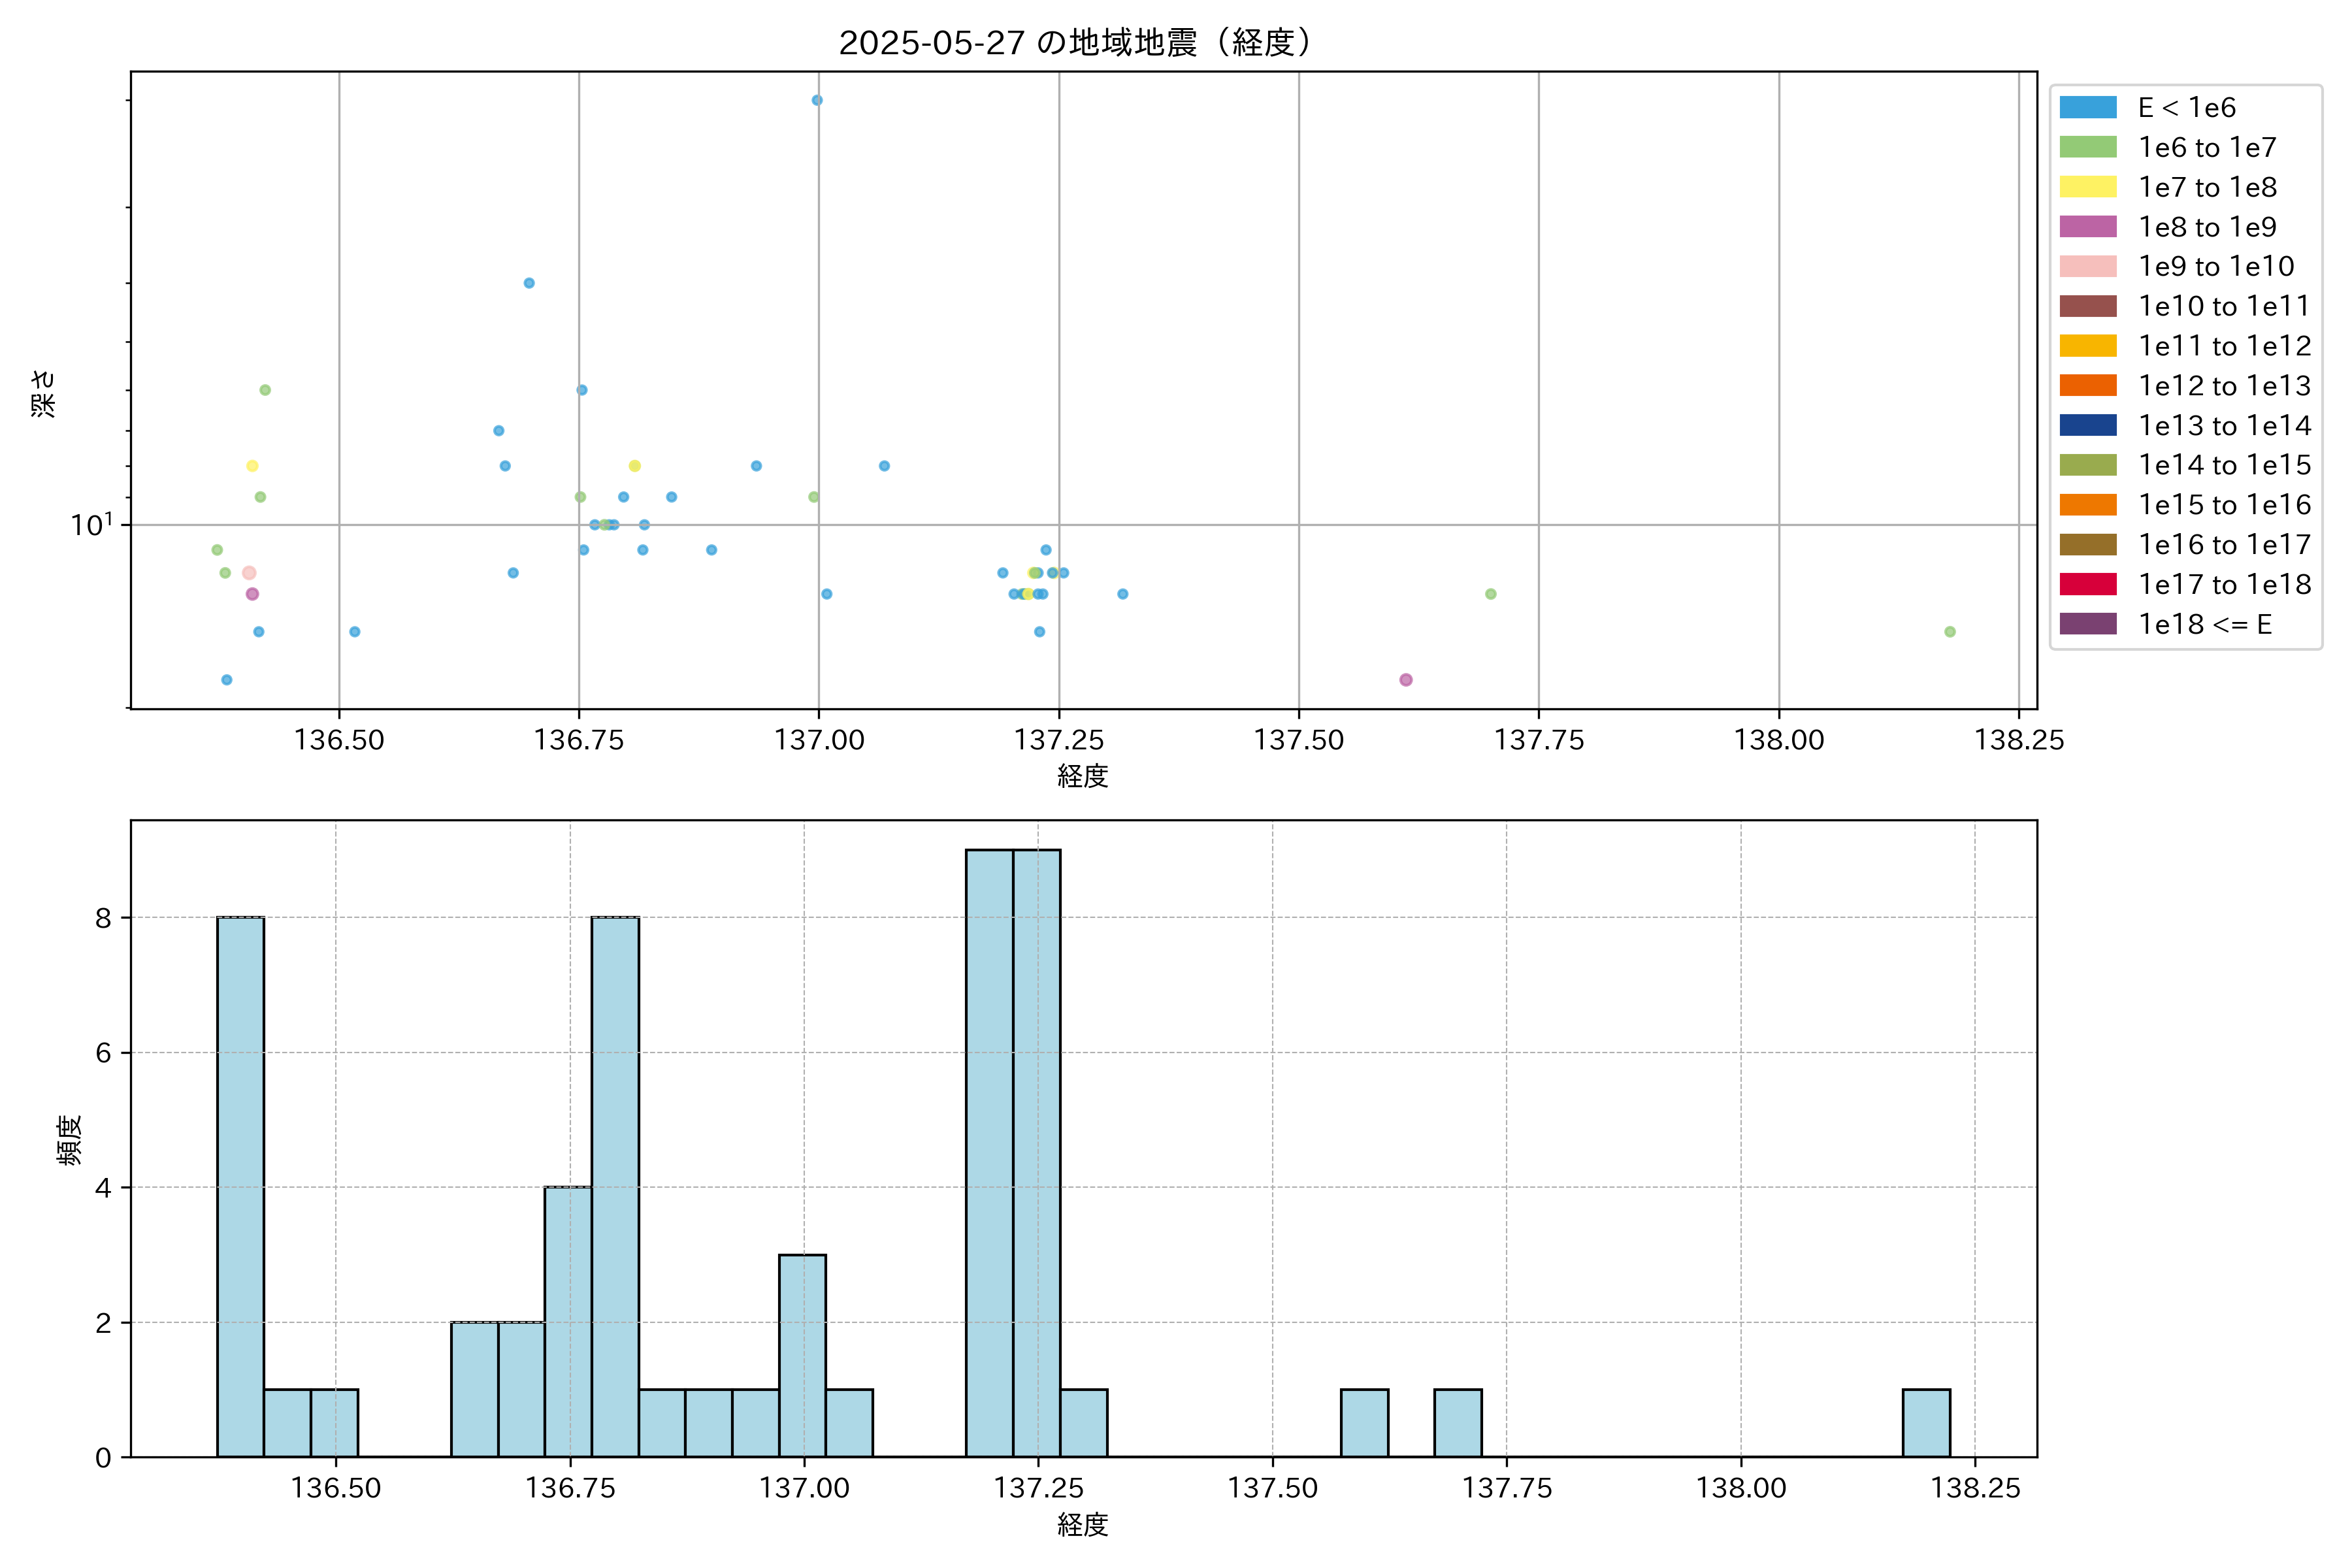Click the magenta point near longitude 137.60
This screenshot has width=2352, height=1568.
pos(1406,680)
